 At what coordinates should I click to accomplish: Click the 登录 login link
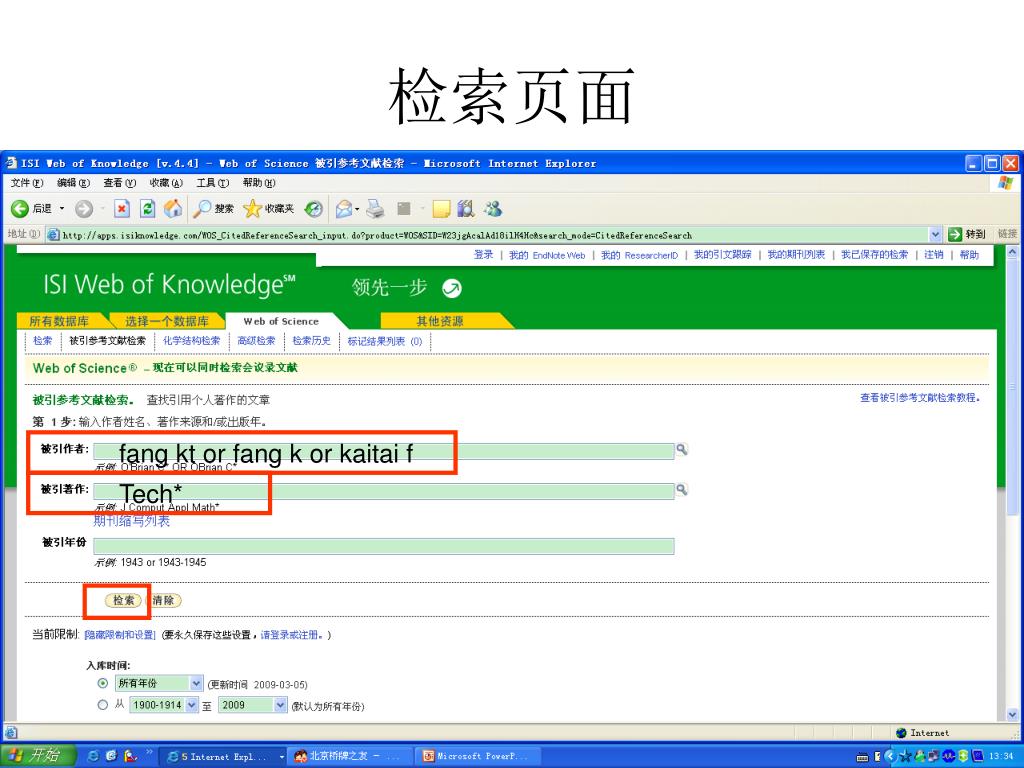(x=483, y=255)
